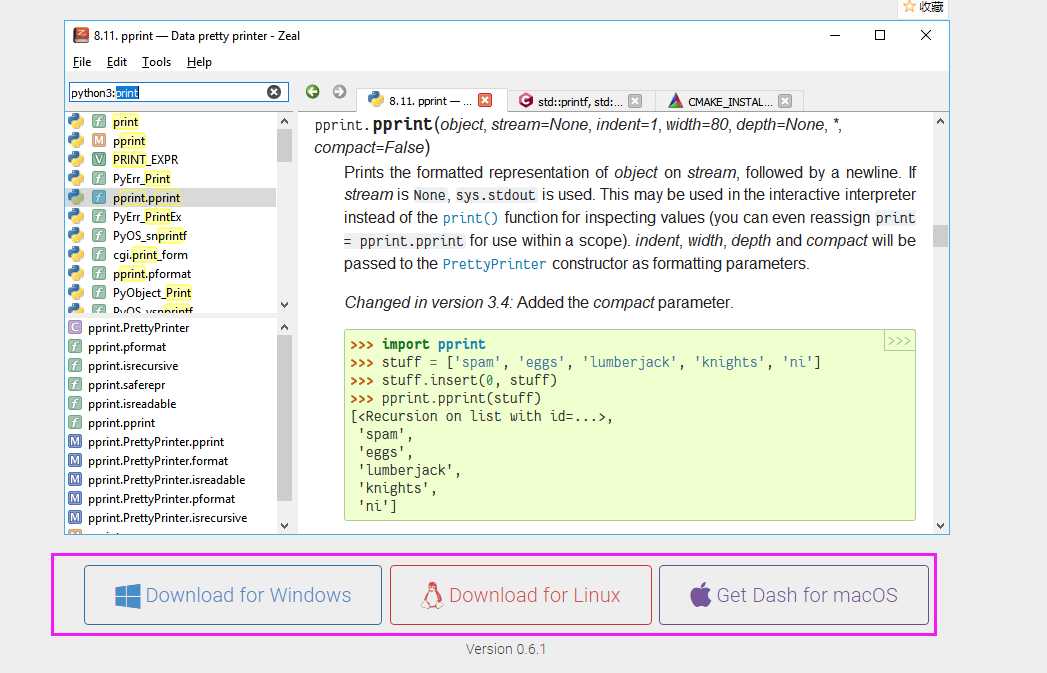Close the std::printf tab
Screen dimensions: 1047x673
pos(635,101)
